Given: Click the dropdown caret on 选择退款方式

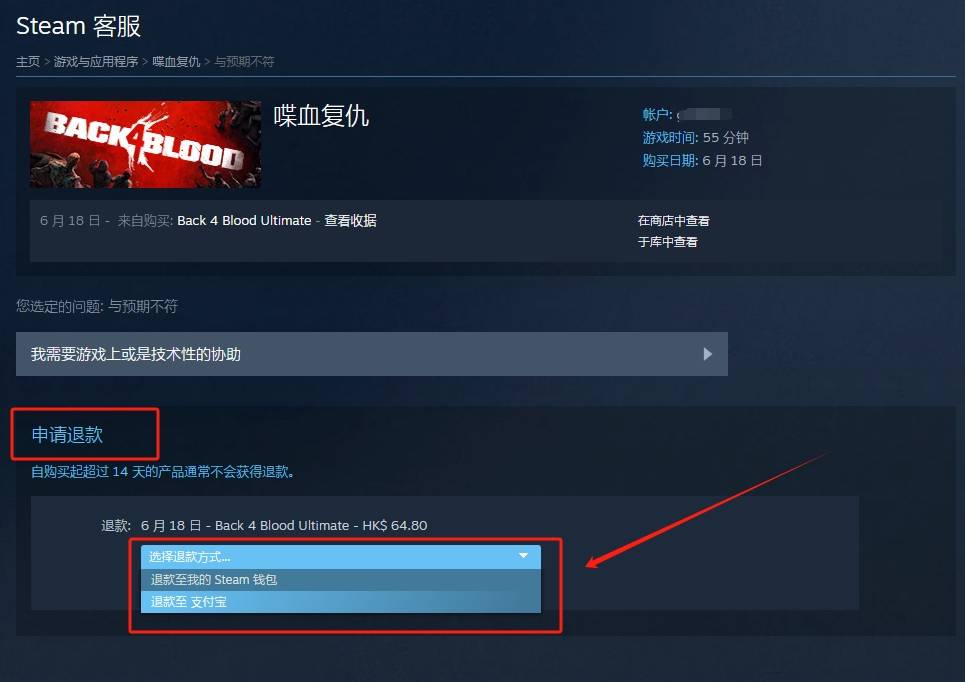Looking at the screenshot, I should coord(523,556).
